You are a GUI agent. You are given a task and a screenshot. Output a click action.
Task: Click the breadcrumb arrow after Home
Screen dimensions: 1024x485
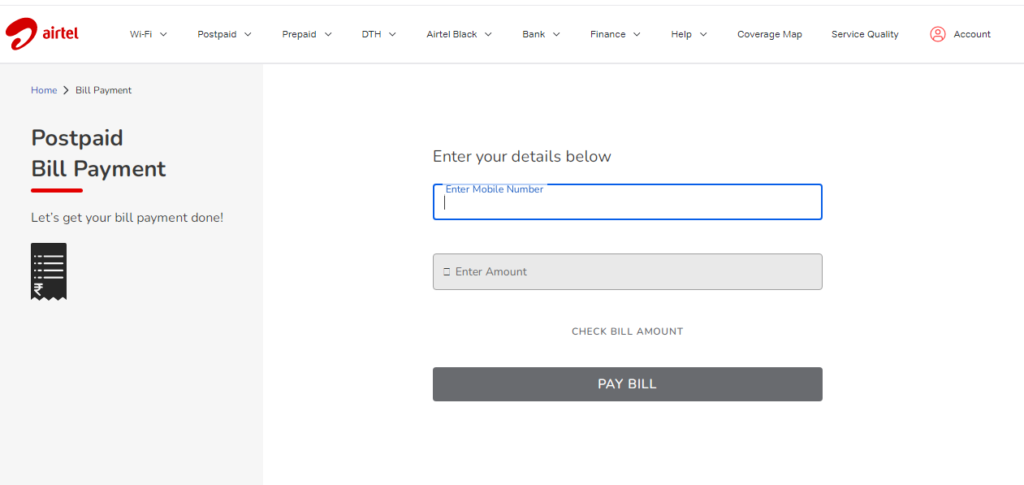coord(66,91)
